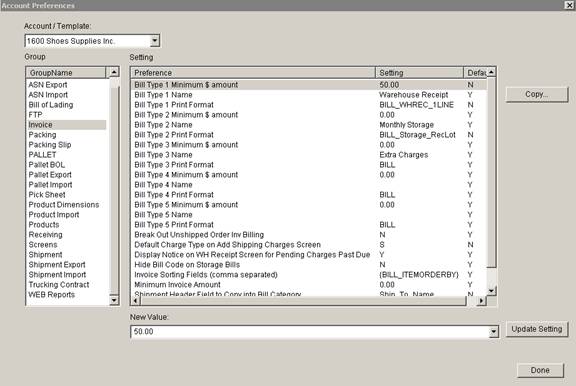
Task: Click the Extra Charges setting value
Action: (404, 155)
